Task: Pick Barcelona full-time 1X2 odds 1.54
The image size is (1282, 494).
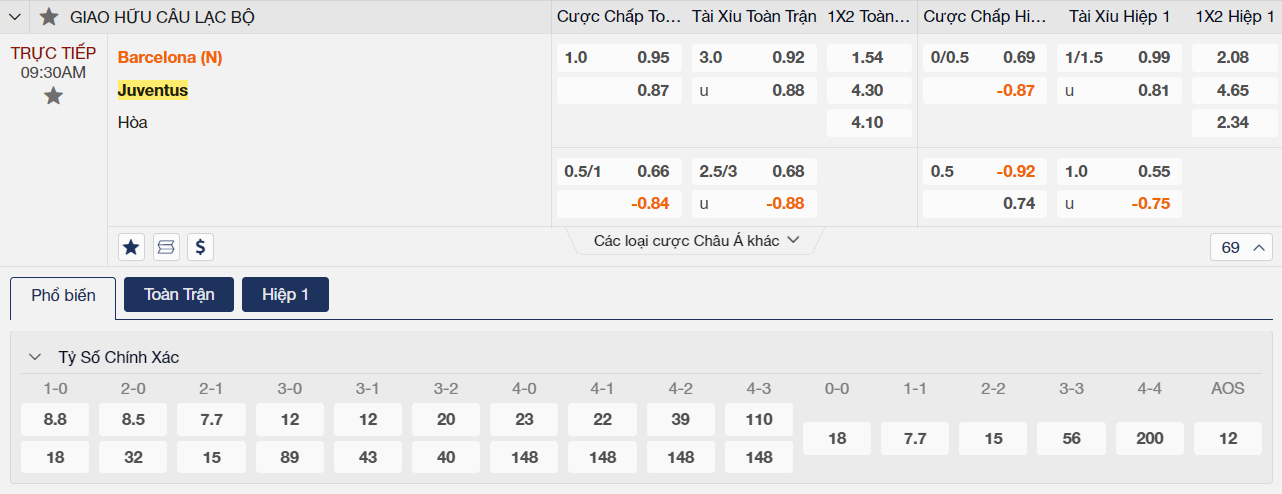Action: pyautogui.click(x=867, y=58)
